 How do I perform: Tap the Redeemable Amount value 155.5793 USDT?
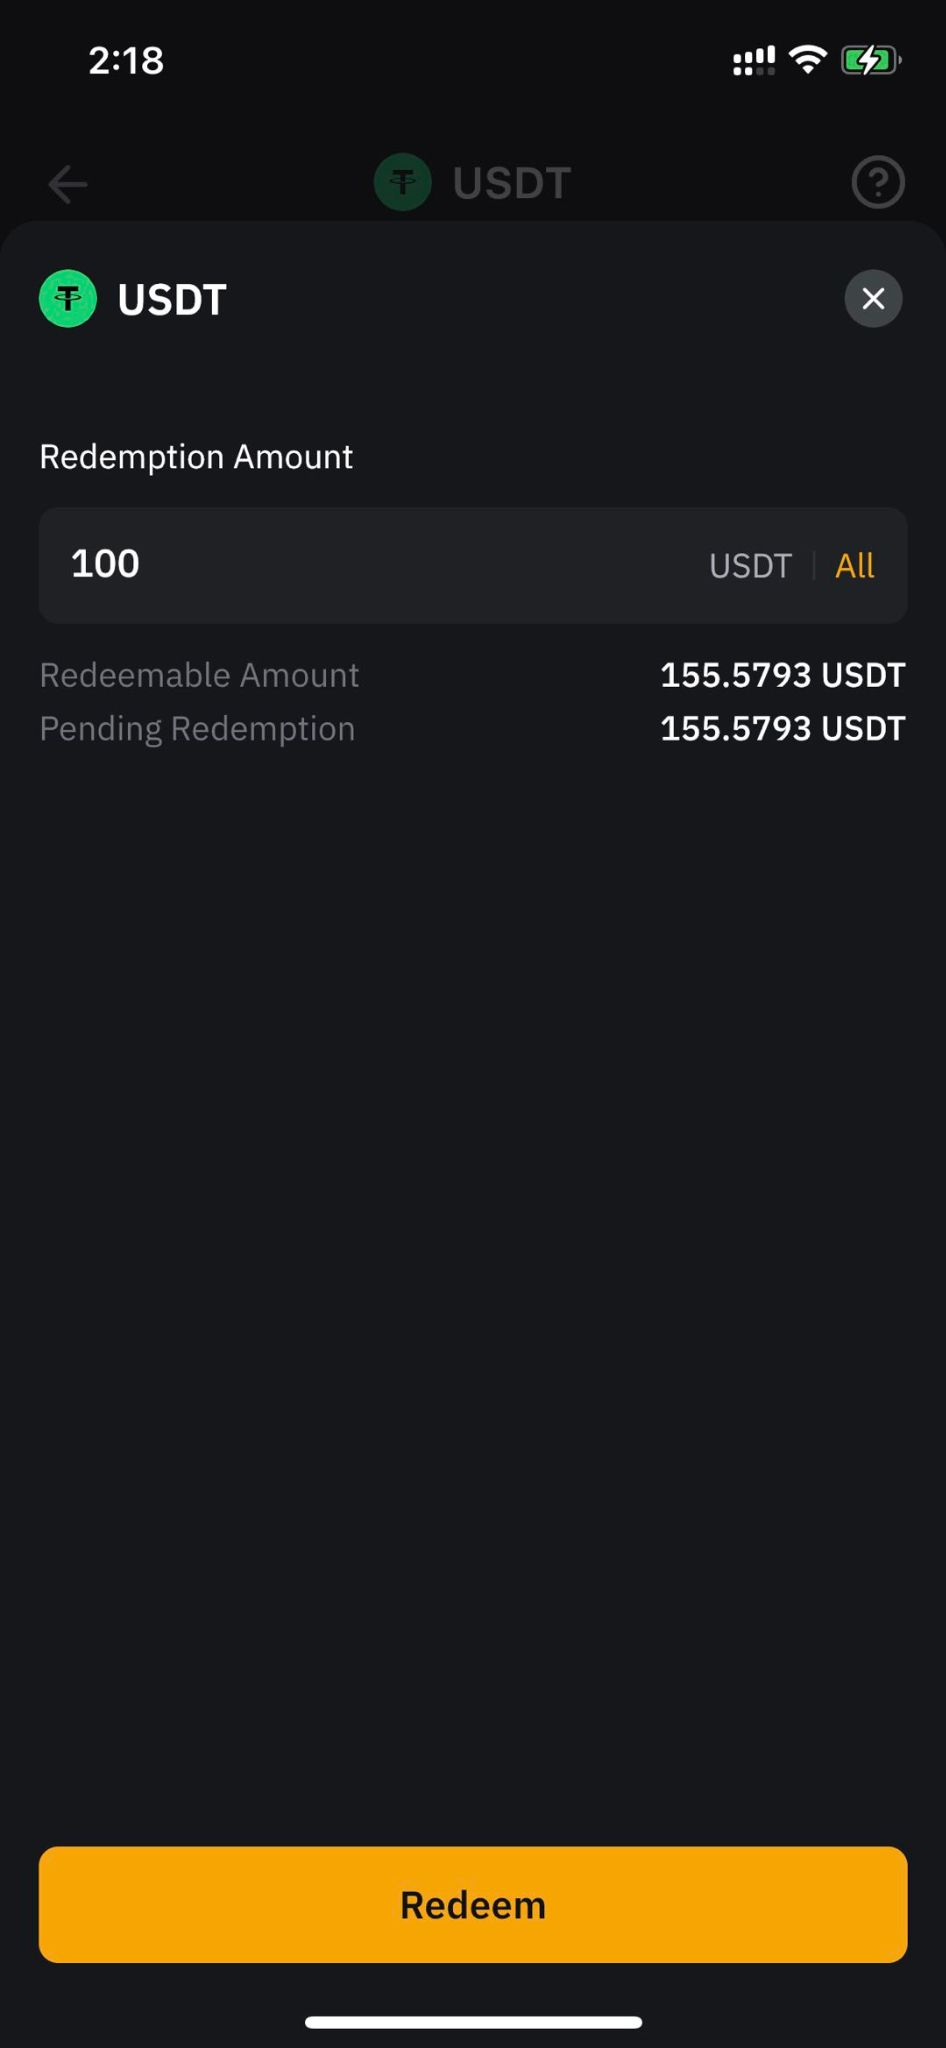tap(782, 676)
